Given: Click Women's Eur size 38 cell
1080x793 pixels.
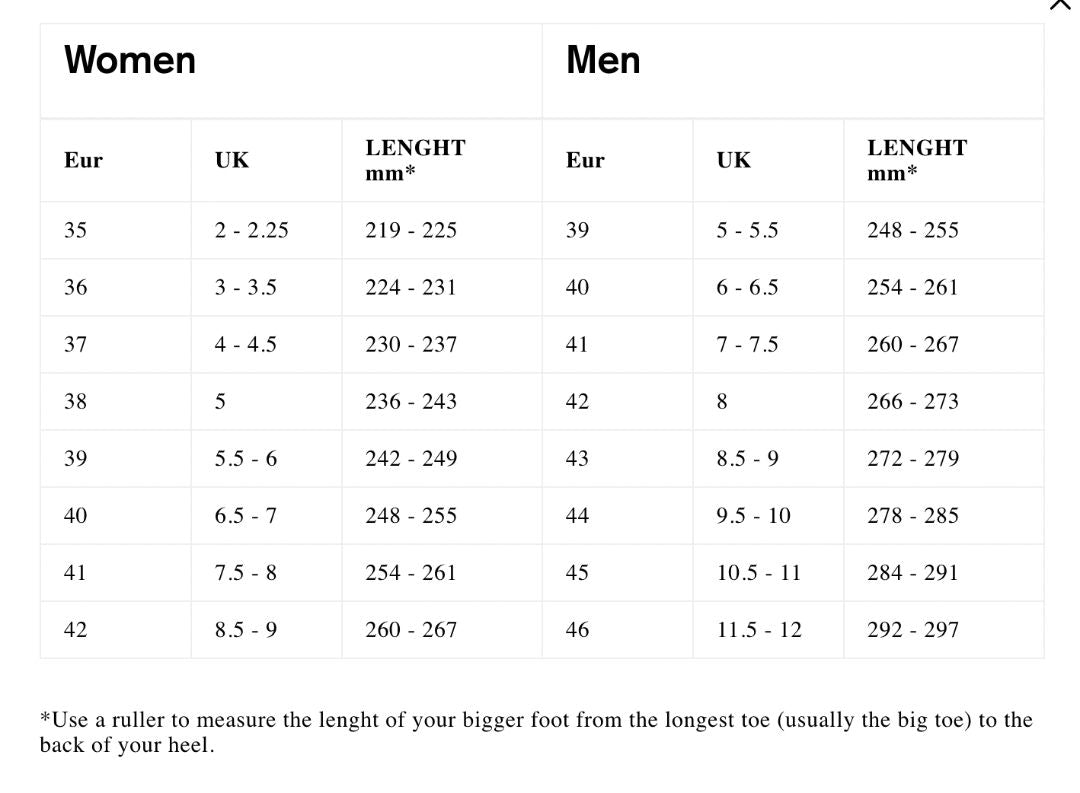Looking at the screenshot, I should (75, 401).
